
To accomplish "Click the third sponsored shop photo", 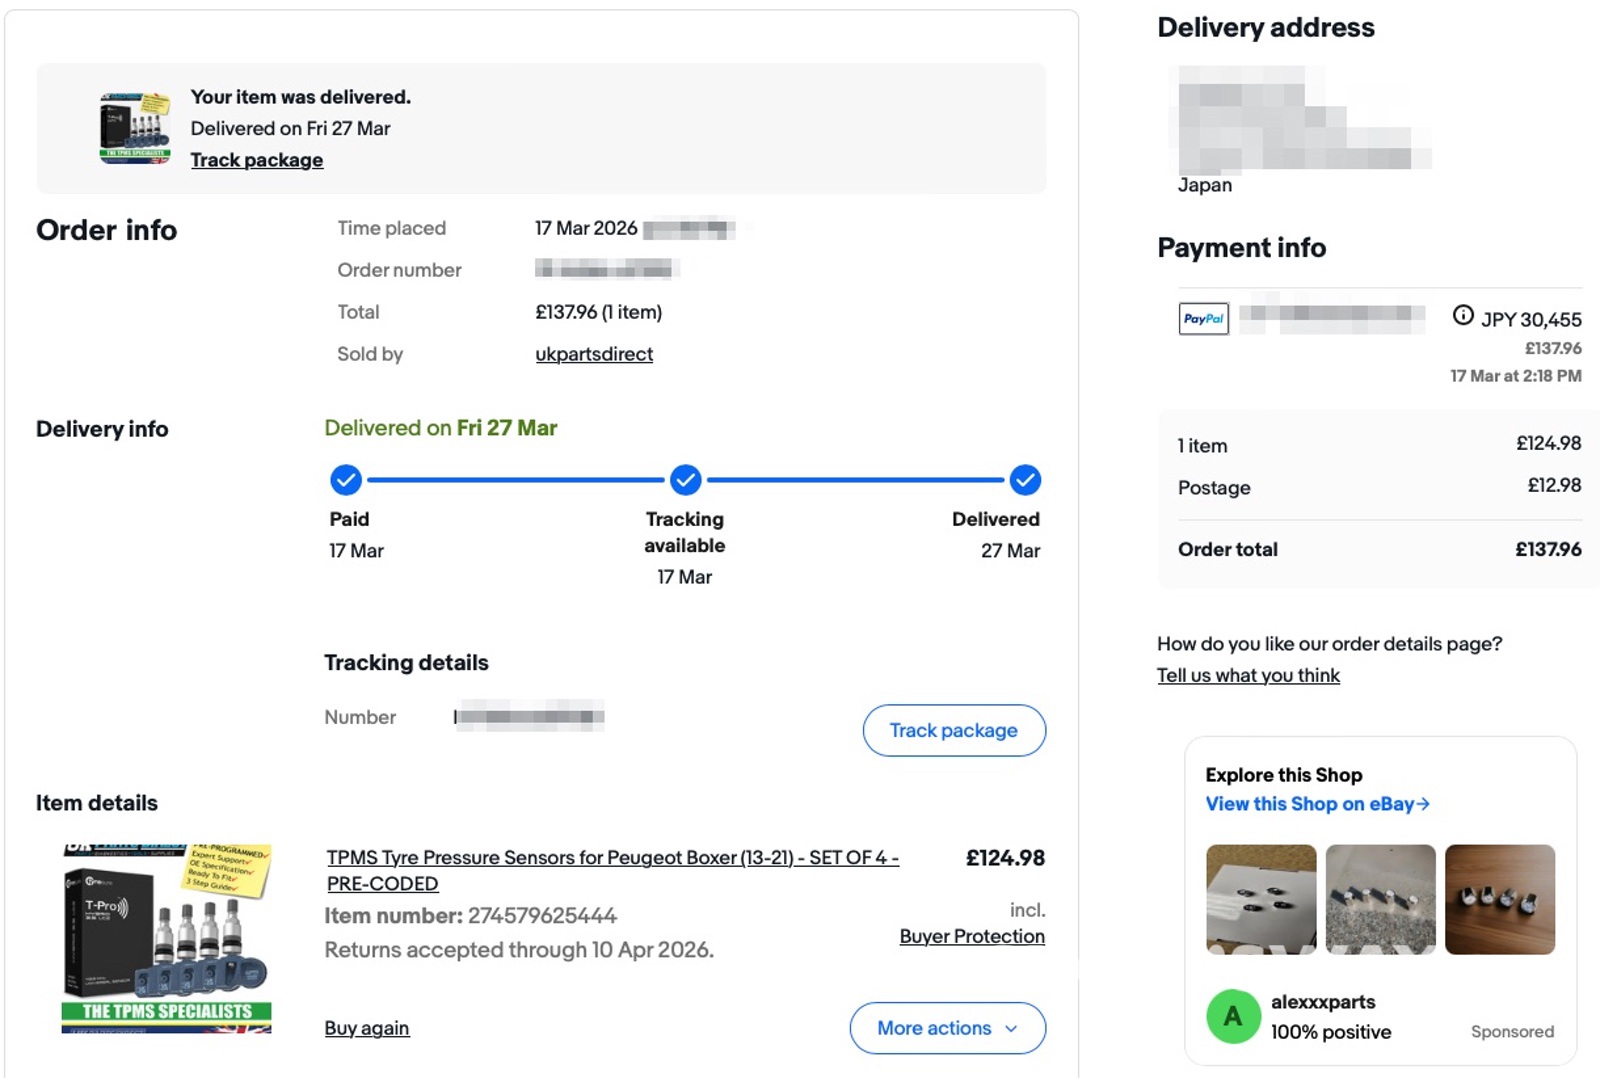I will (1499, 899).
